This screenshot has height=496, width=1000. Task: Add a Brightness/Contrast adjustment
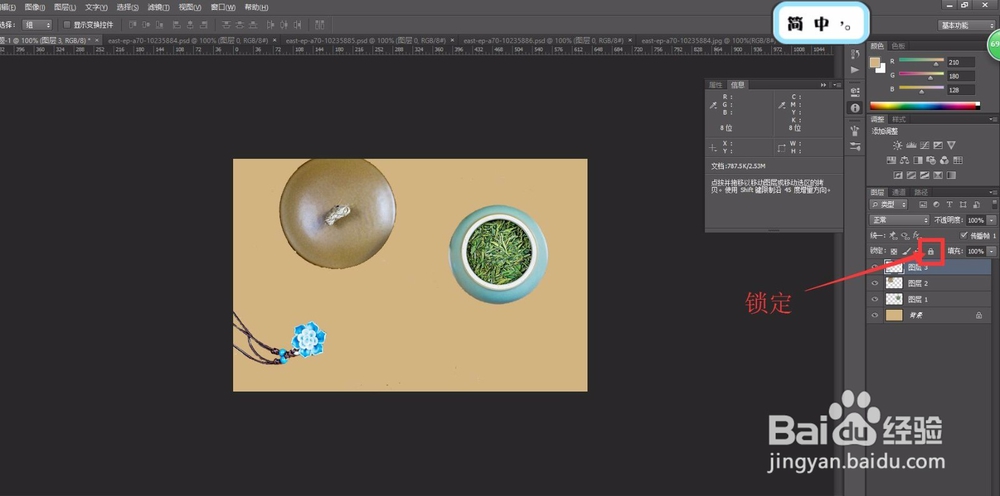tap(897, 145)
